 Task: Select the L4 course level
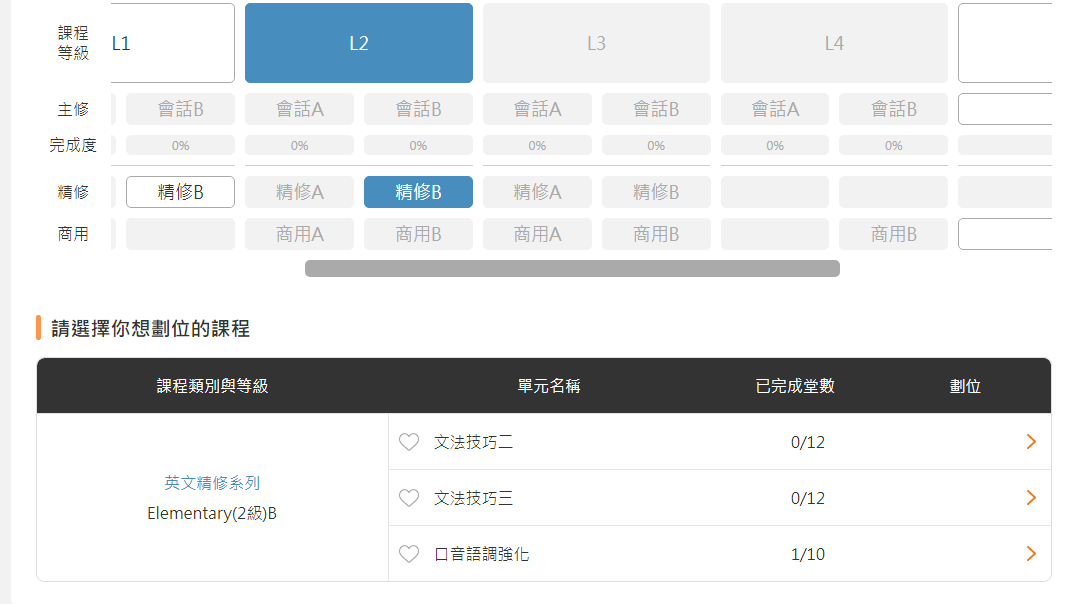(834, 43)
